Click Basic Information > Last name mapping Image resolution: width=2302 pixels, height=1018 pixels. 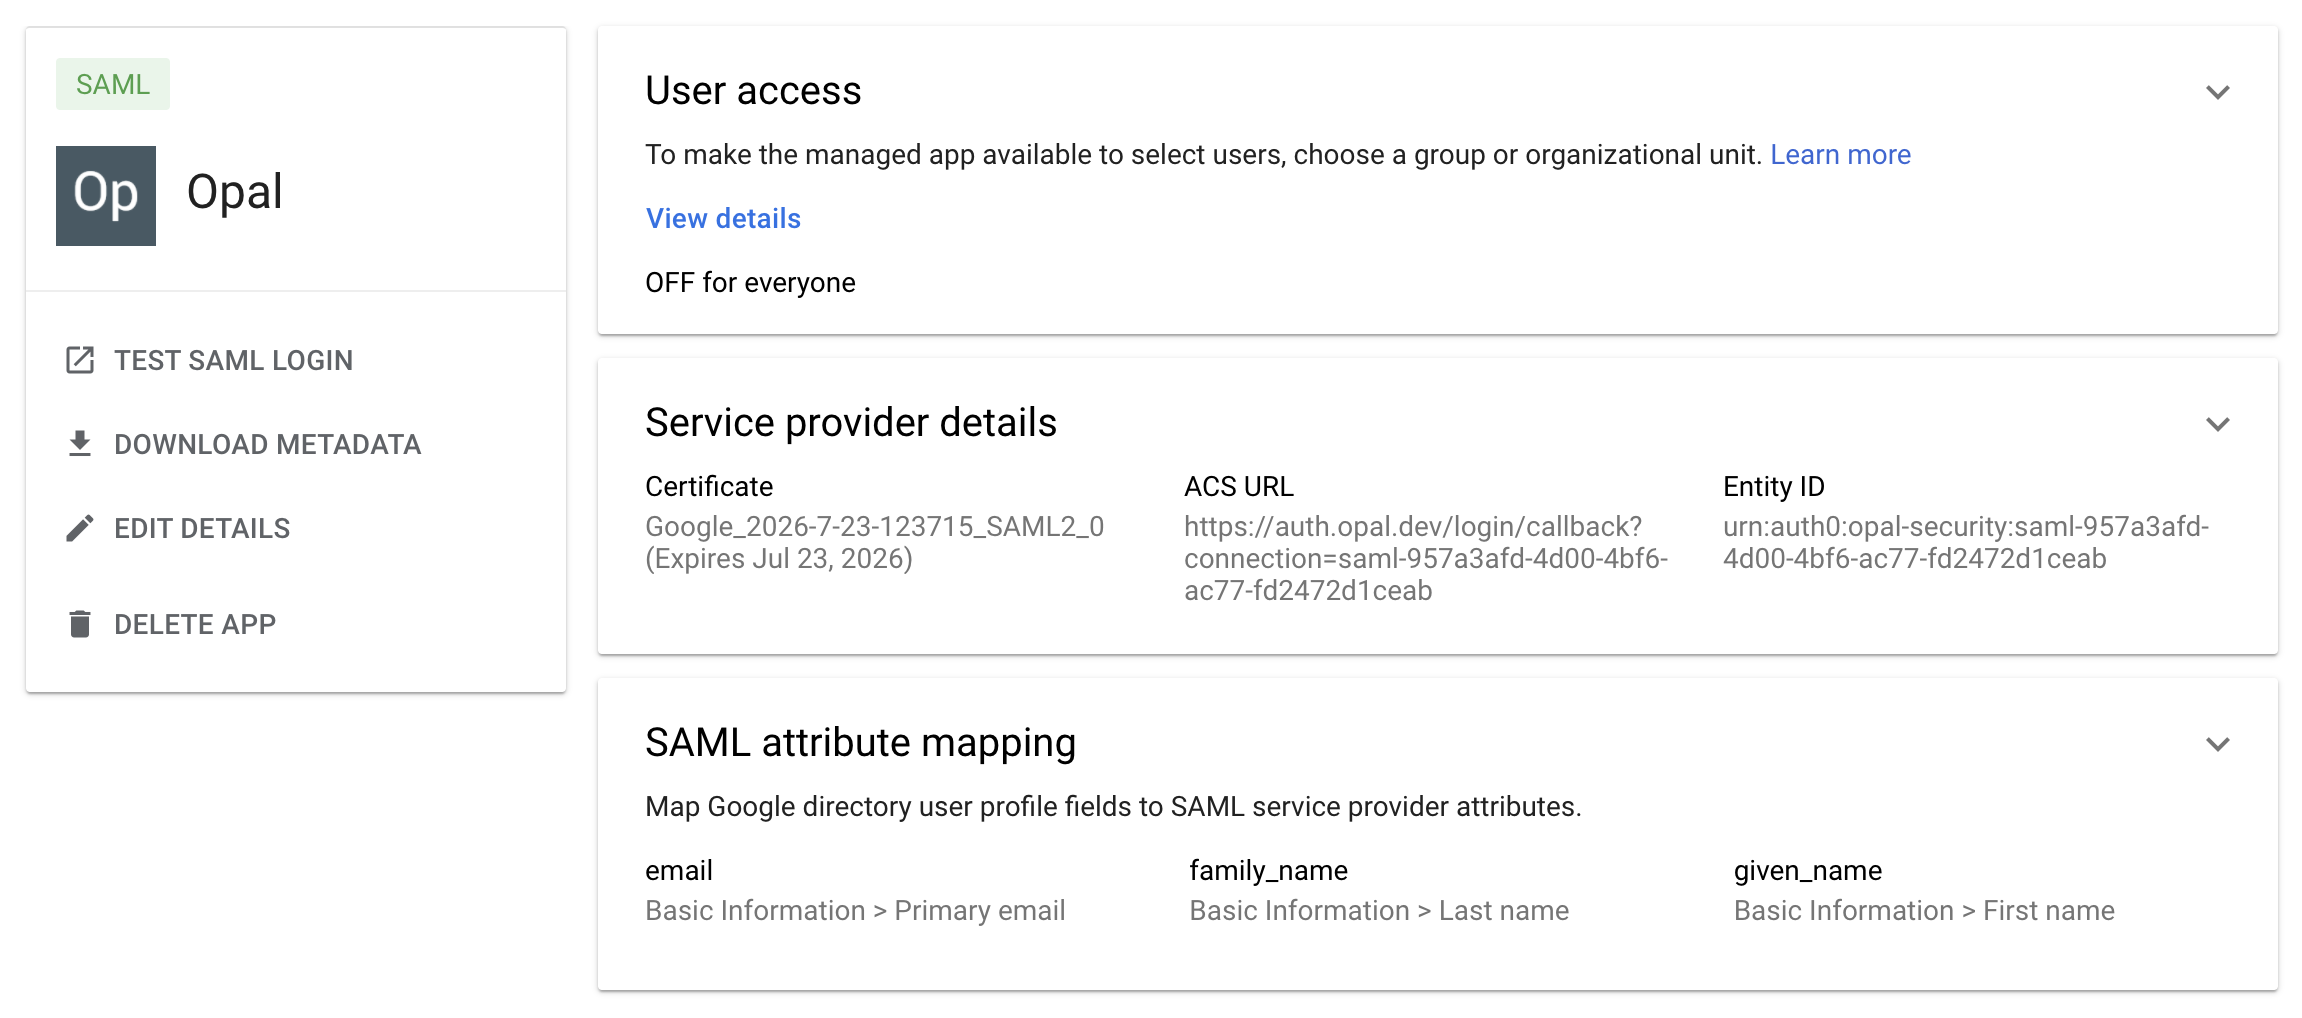[1379, 910]
